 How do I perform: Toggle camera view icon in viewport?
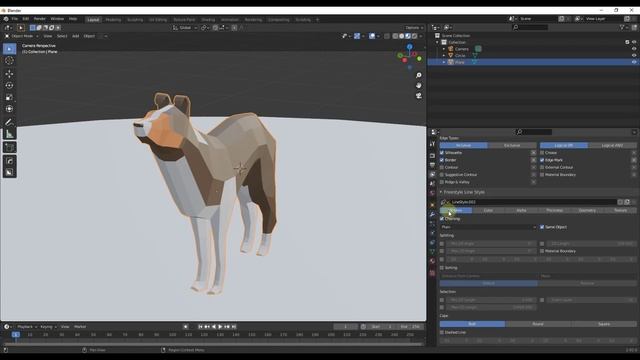(x=418, y=96)
